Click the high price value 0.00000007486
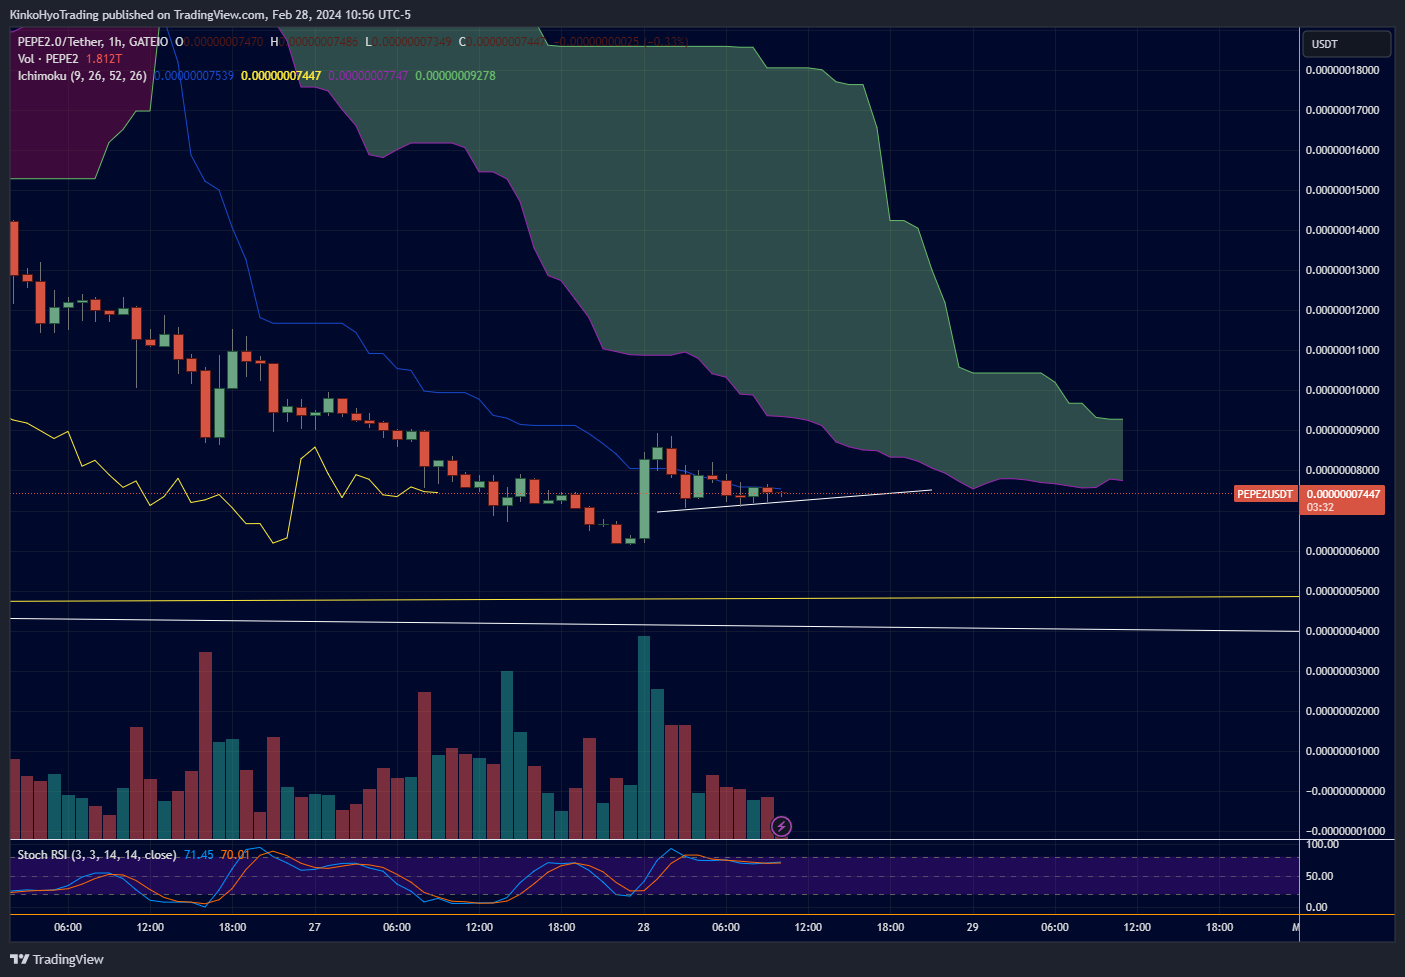The image size is (1405, 977). (x=319, y=42)
